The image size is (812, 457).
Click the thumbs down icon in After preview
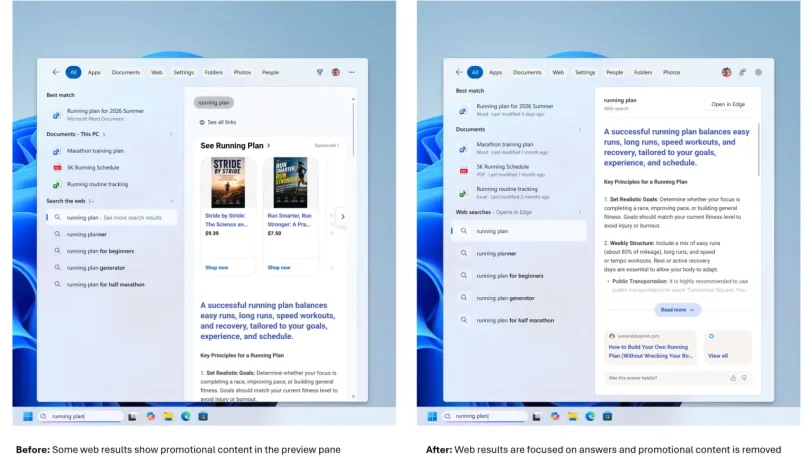(744, 378)
